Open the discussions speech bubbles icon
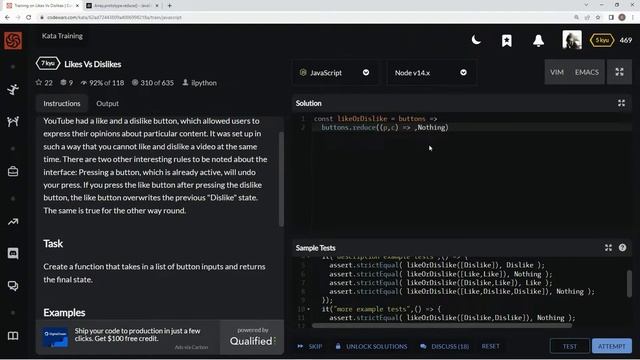This screenshot has width=640, height=360. tap(13, 286)
